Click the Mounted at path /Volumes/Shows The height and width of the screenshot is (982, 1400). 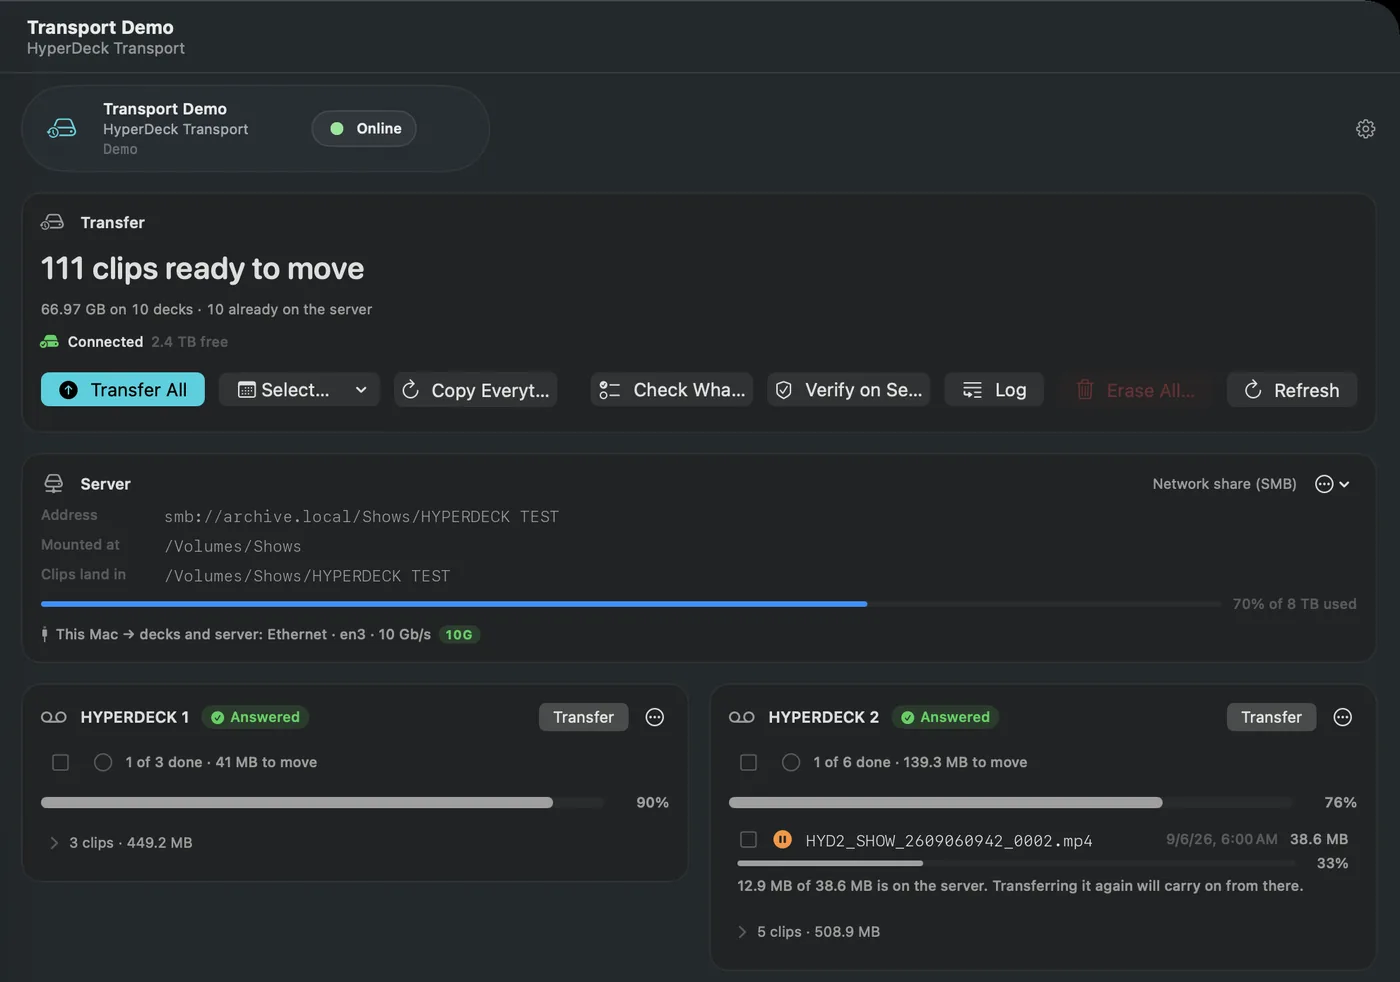point(233,547)
